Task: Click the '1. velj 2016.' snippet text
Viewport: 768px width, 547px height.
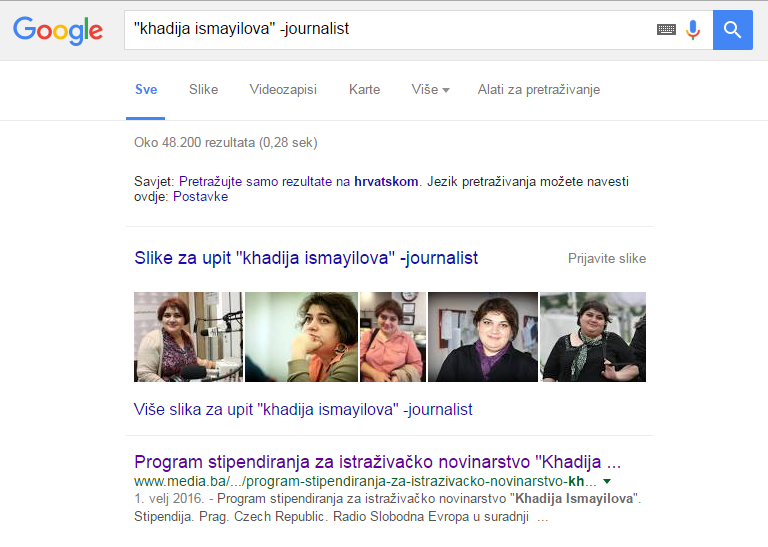Action: pos(169,499)
